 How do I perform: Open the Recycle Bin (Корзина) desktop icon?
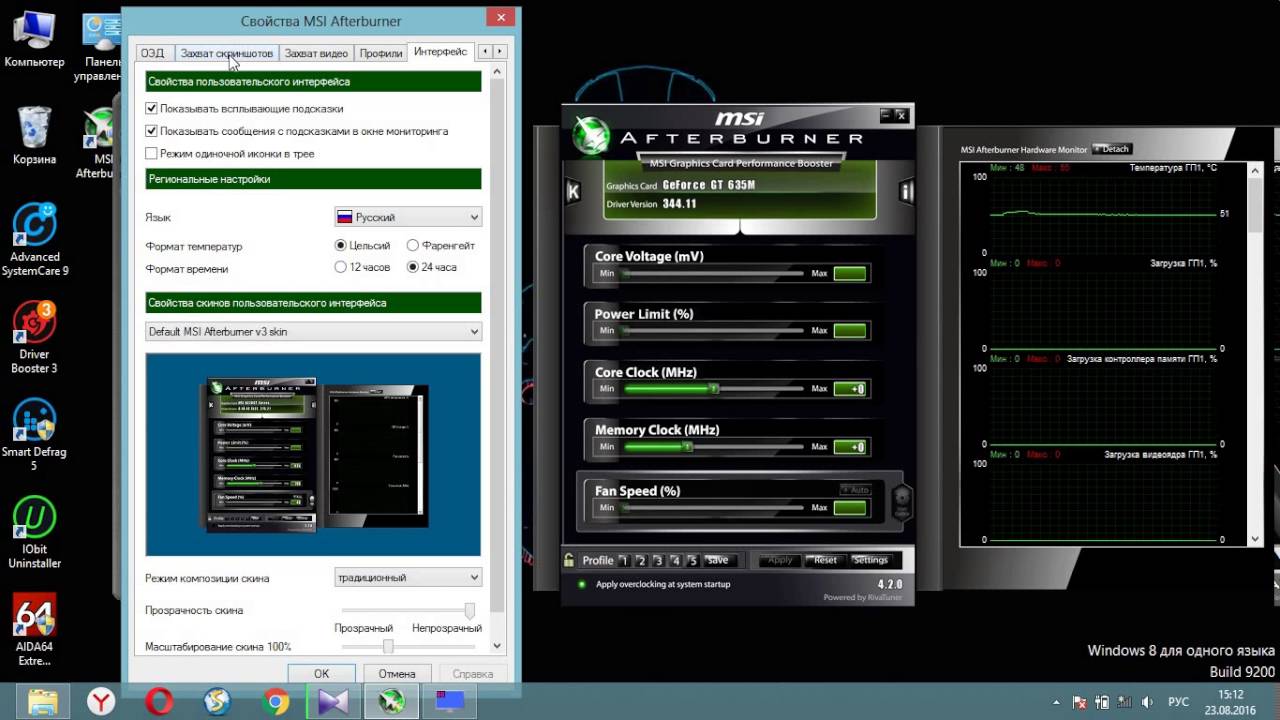(35, 136)
